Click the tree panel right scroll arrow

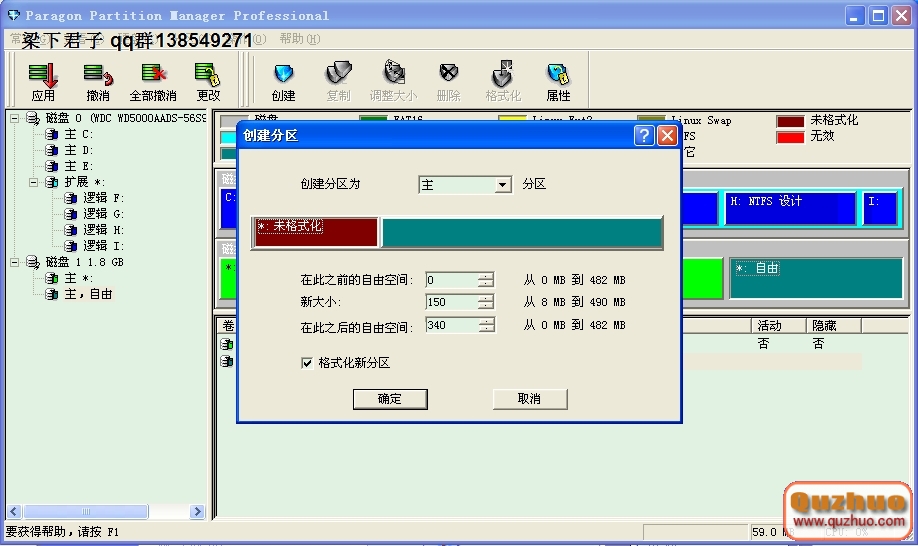pyautogui.click(x=198, y=511)
